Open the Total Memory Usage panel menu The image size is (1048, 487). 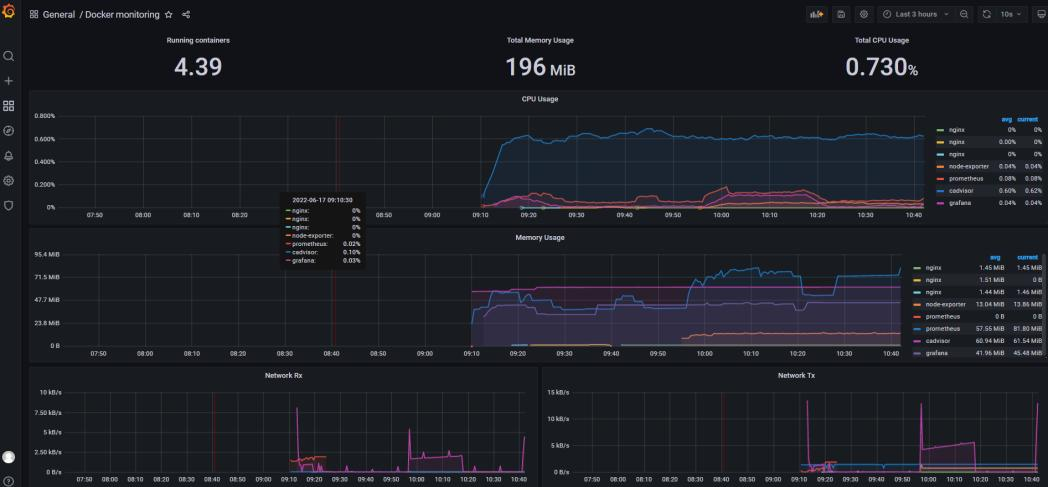click(x=540, y=40)
